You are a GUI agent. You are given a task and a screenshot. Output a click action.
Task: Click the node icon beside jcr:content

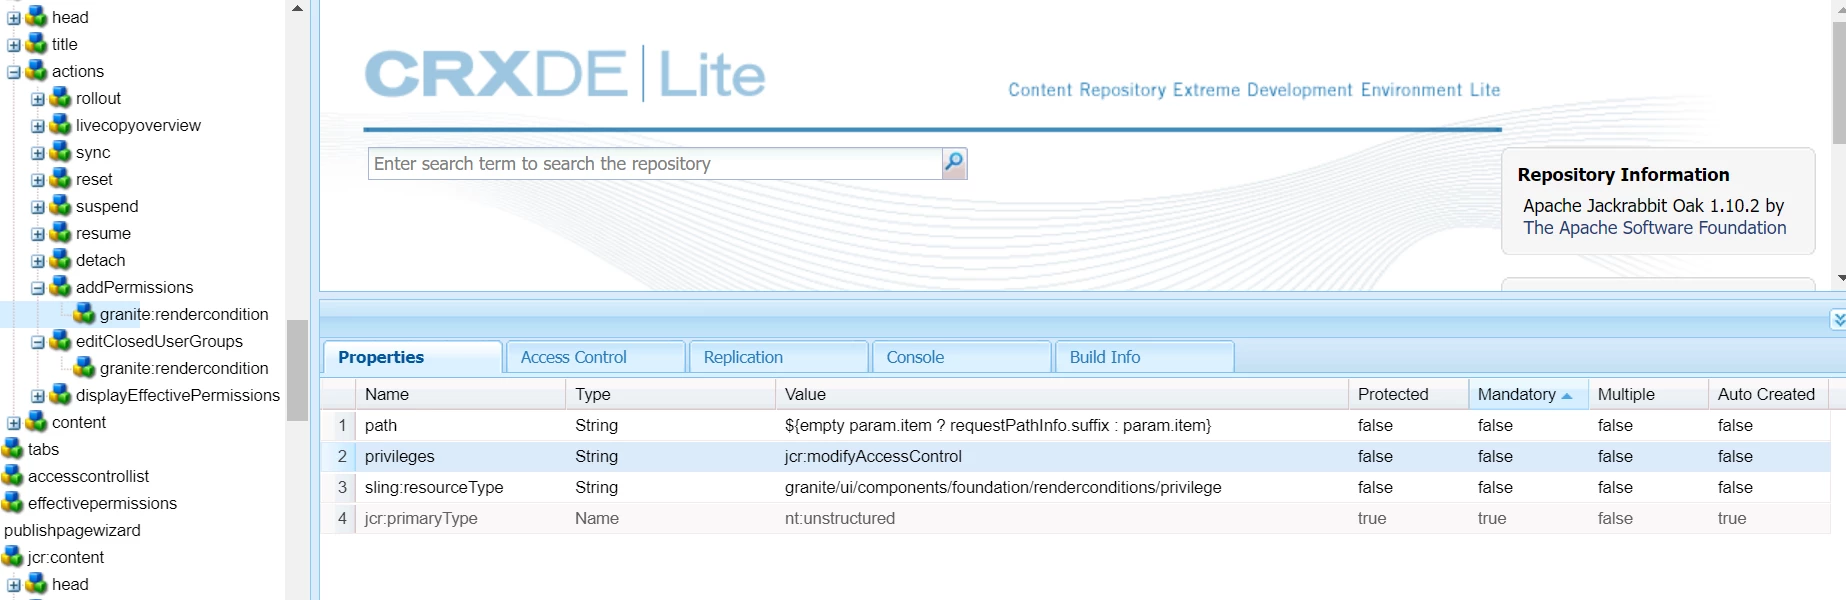pos(13,557)
